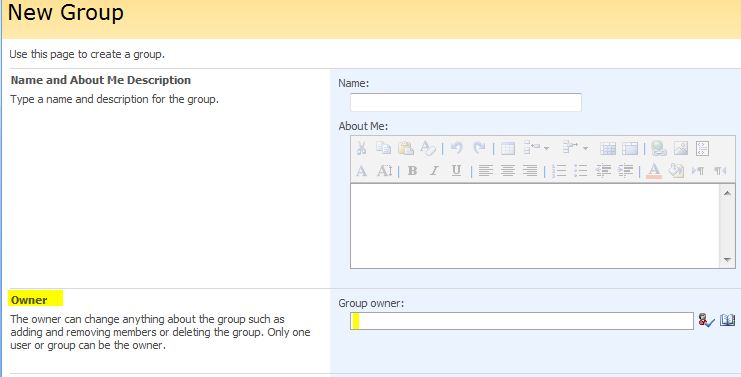The image size is (741, 377).
Task: Click the Redo arrow icon
Action: [x=479, y=148]
